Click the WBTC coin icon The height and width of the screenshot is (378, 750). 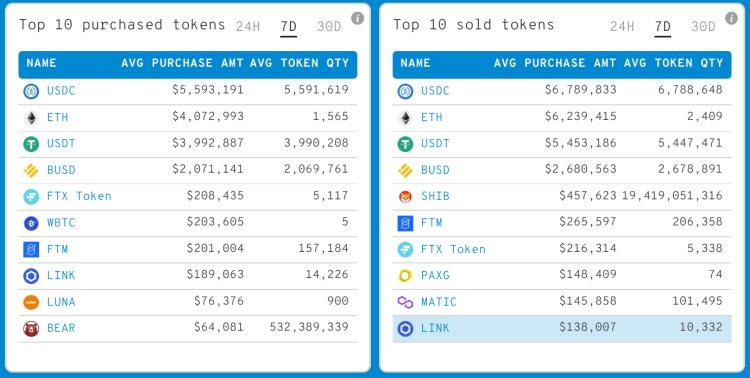click(x=31, y=223)
